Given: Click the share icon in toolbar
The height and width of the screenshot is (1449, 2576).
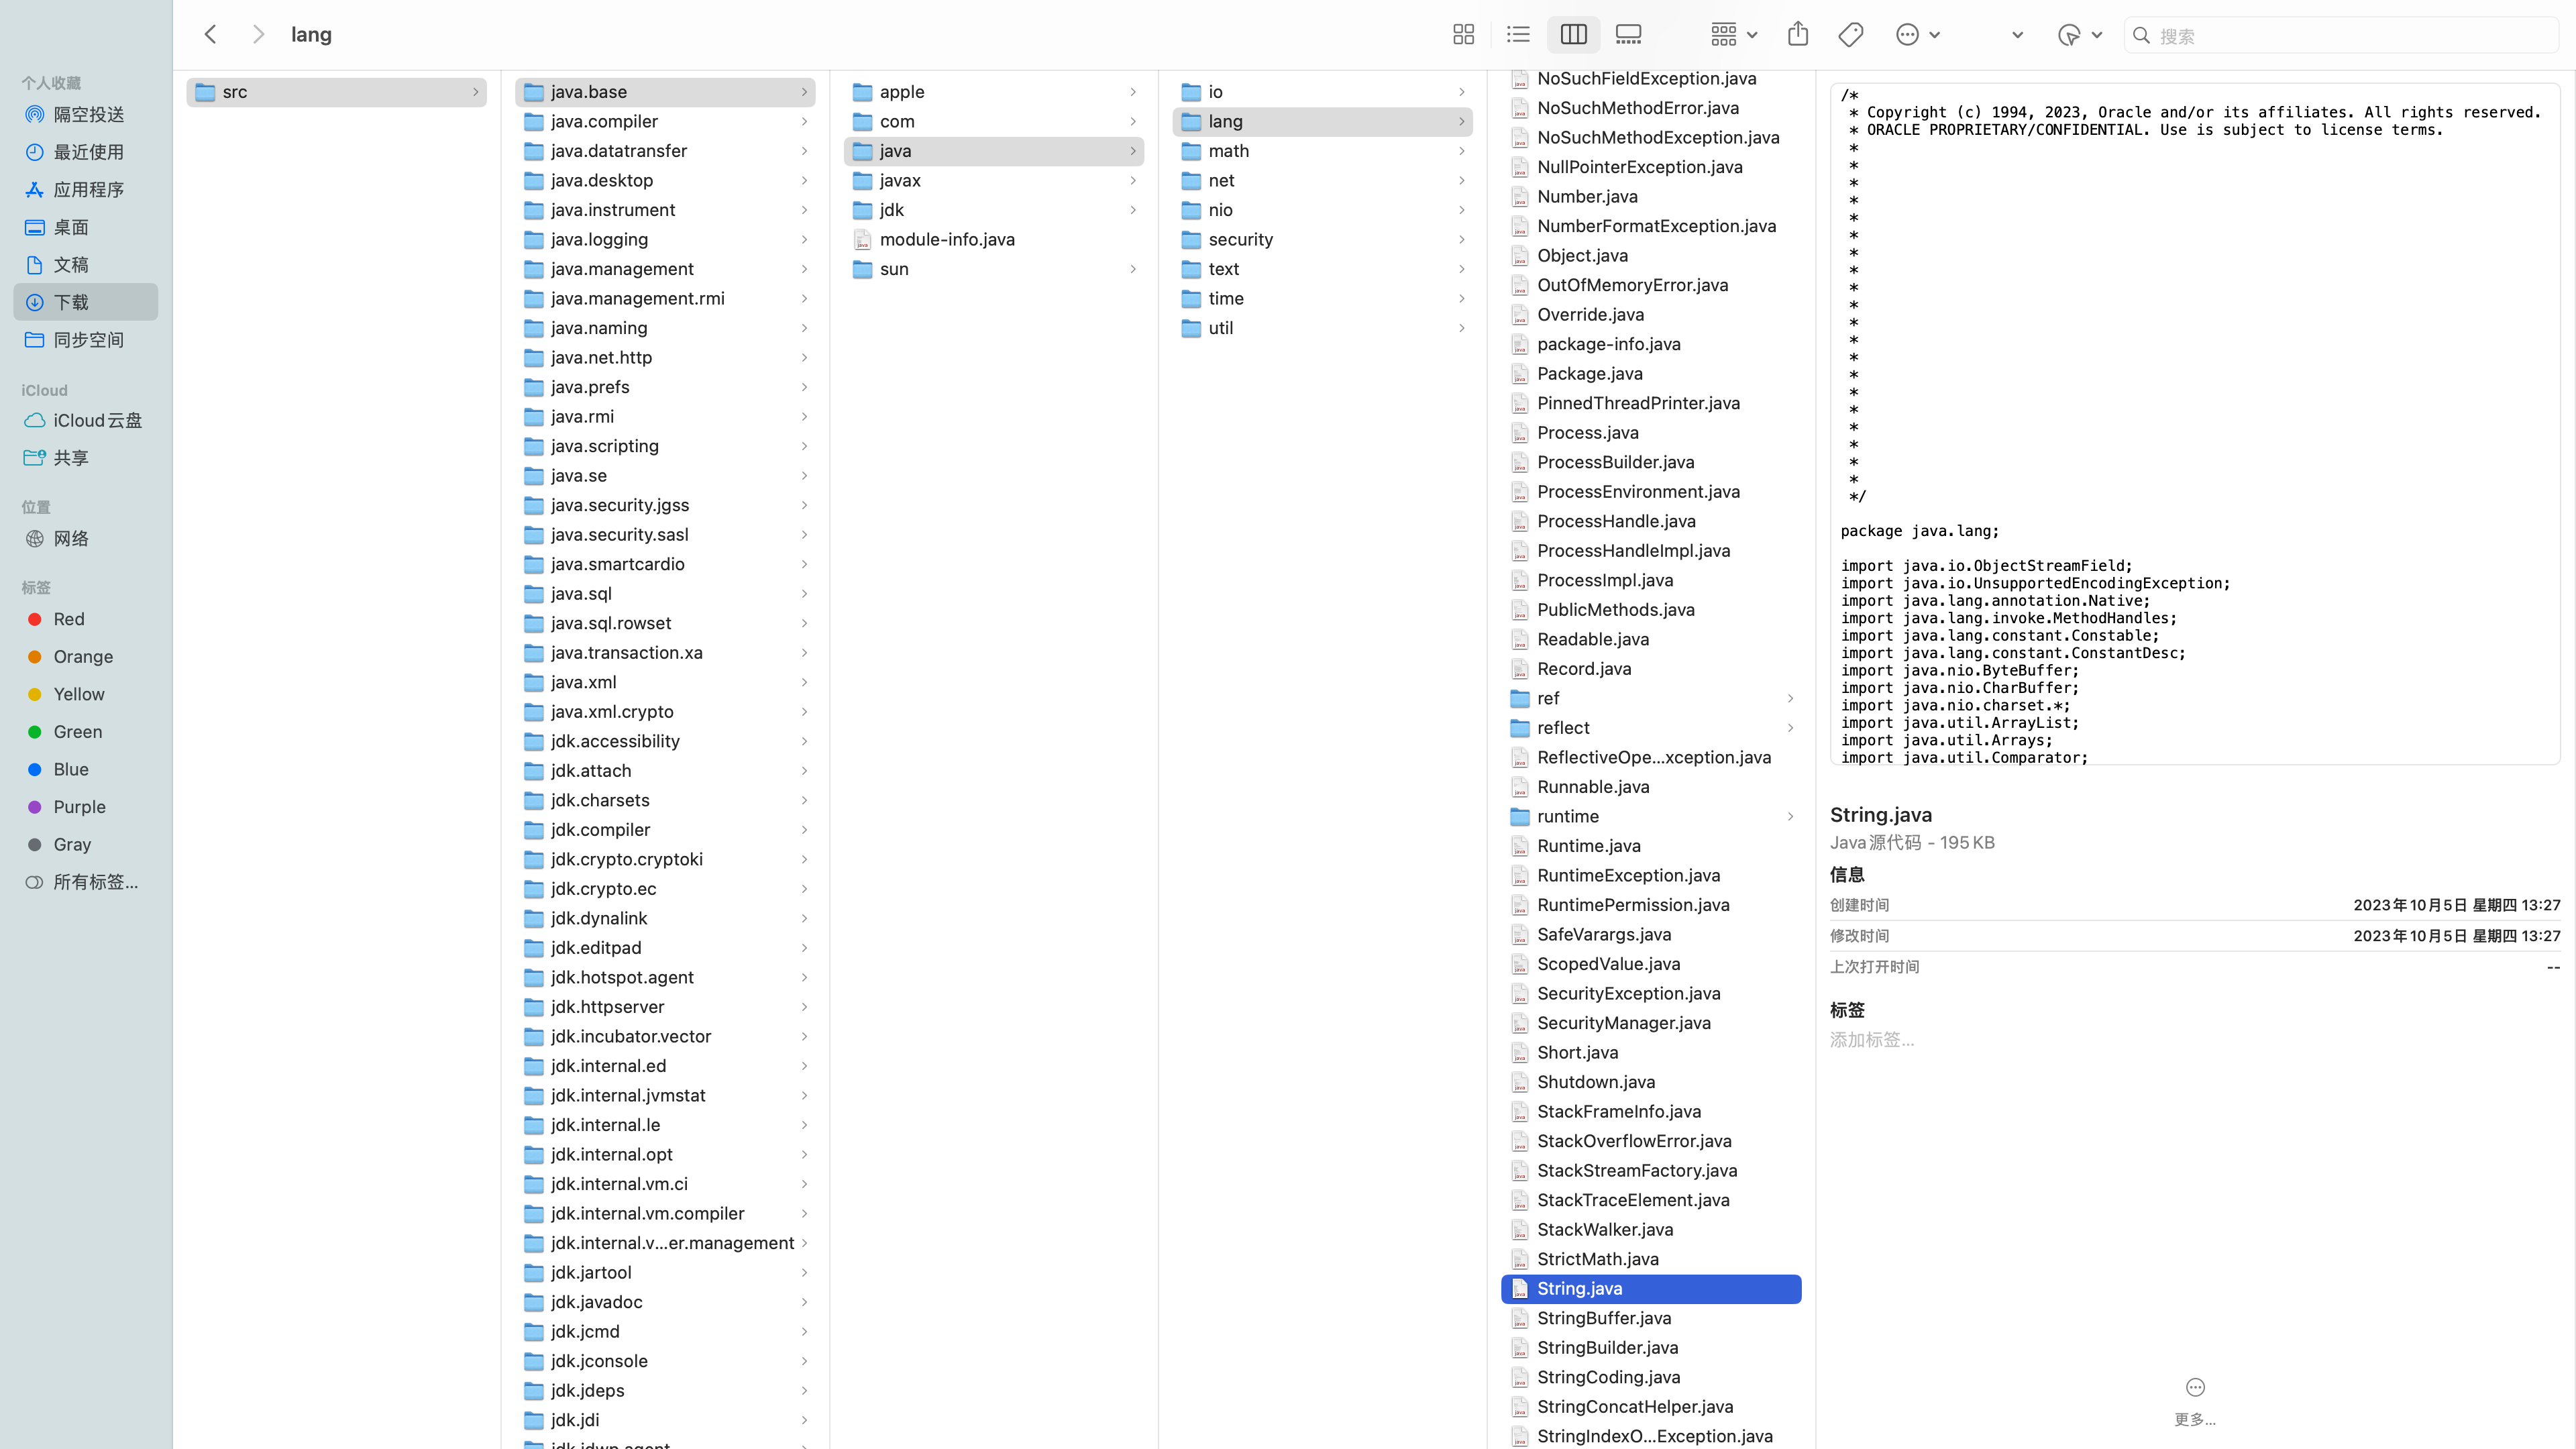Looking at the screenshot, I should click(1798, 34).
